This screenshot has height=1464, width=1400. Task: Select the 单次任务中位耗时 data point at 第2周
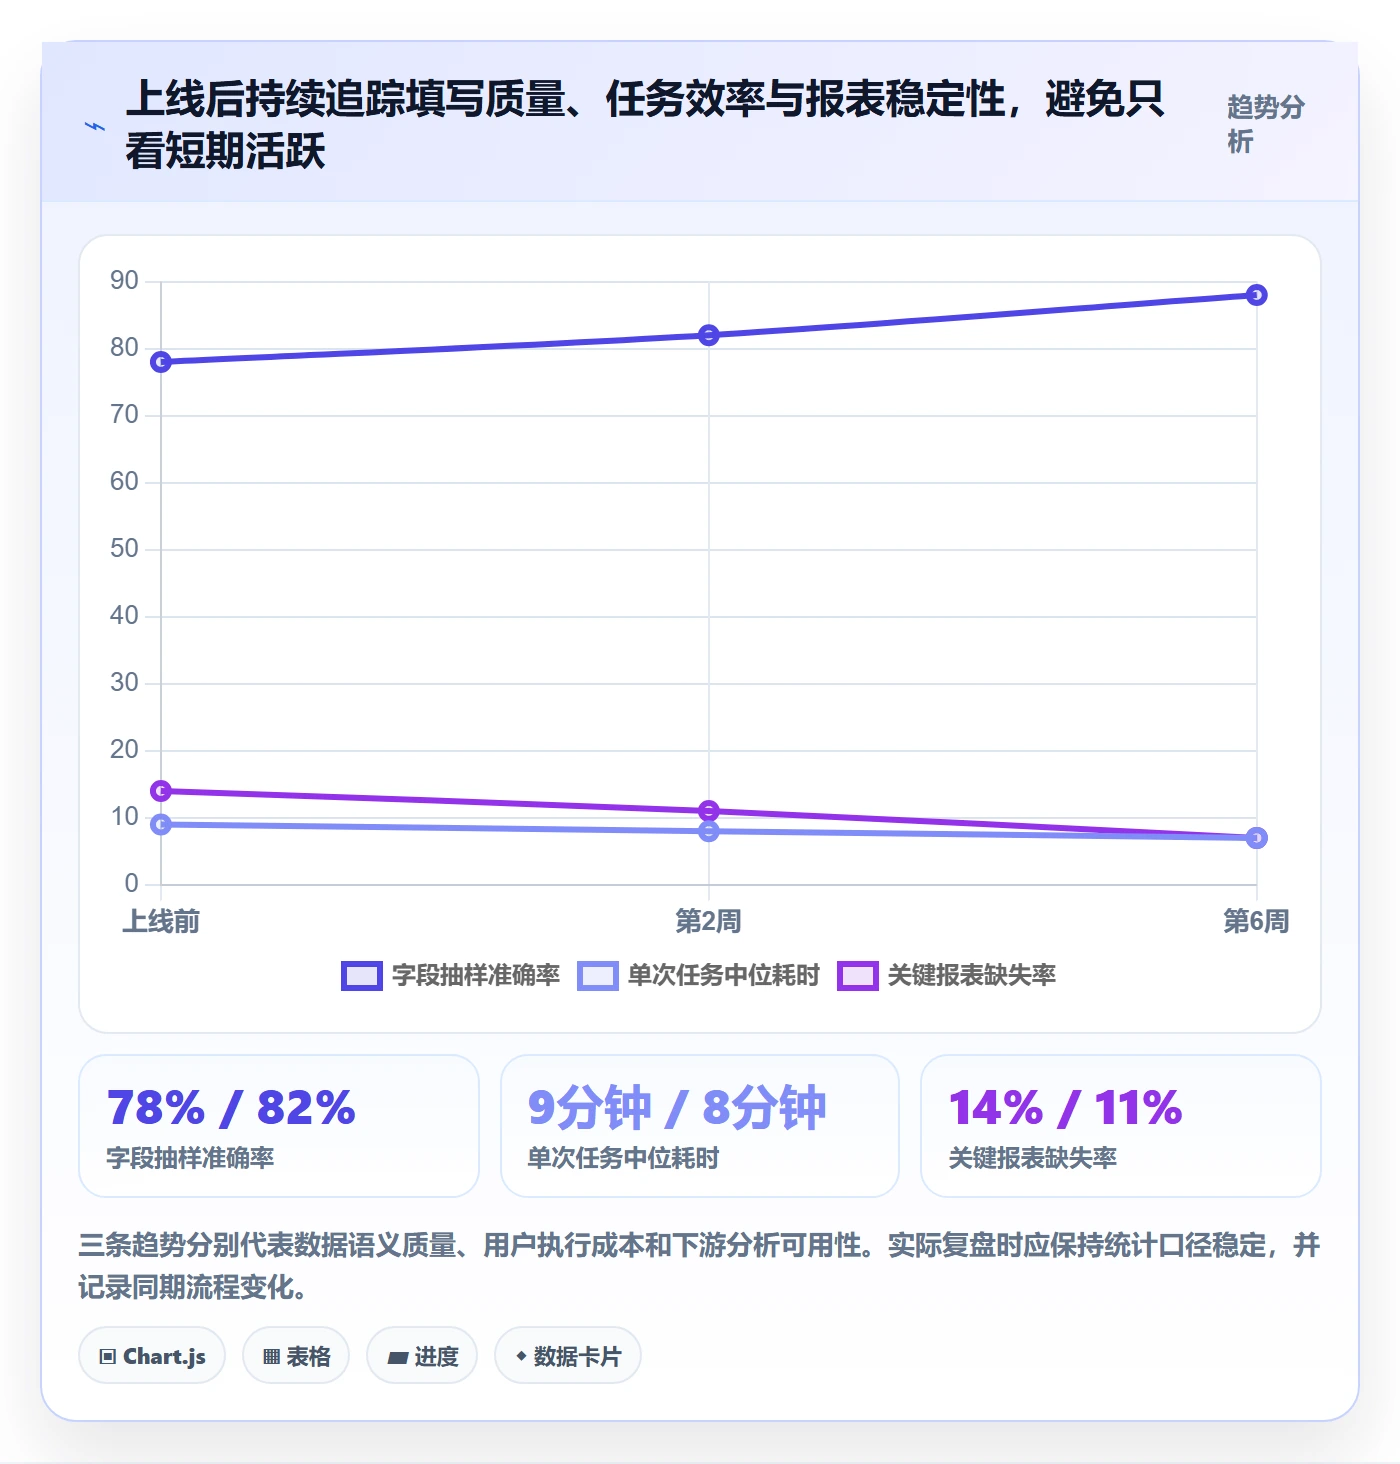point(709,831)
